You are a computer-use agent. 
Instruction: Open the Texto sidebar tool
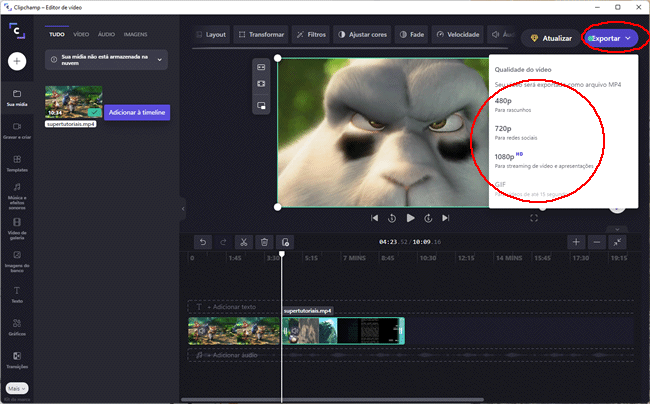click(x=17, y=294)
